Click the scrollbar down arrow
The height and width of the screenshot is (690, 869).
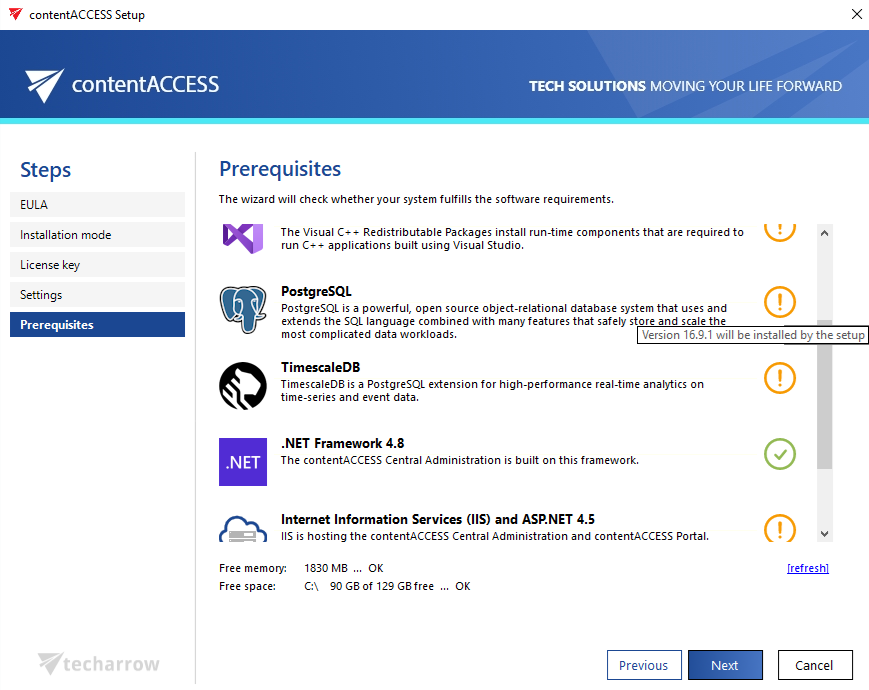pyautogui.click(x=824, y=534)
